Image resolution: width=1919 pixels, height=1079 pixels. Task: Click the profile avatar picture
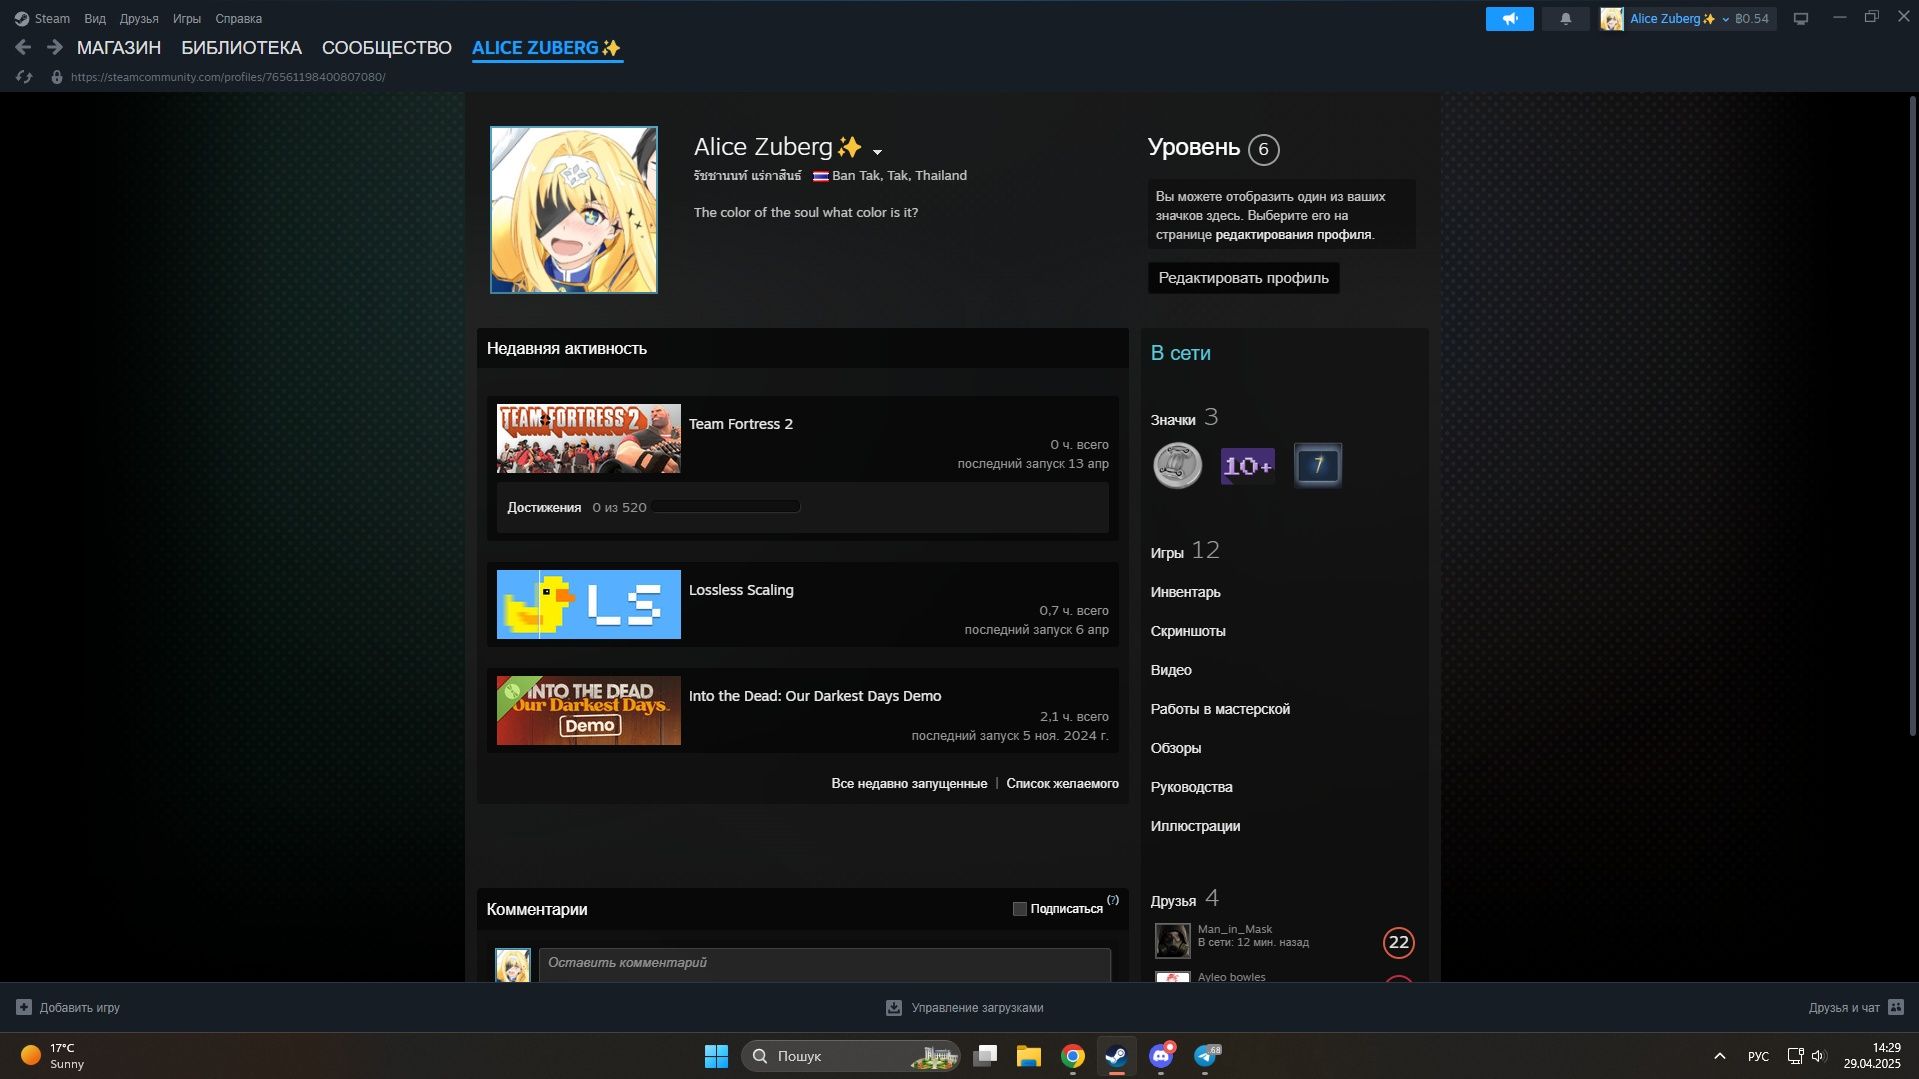(574, 210)
